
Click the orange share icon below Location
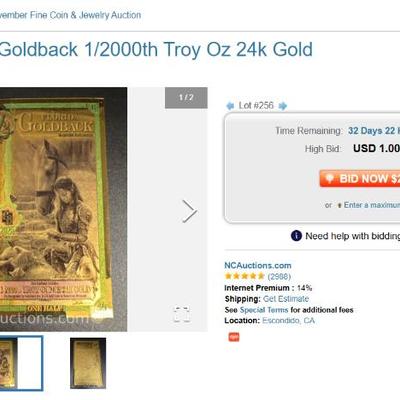pyautogui.click(x=234, y=337)
